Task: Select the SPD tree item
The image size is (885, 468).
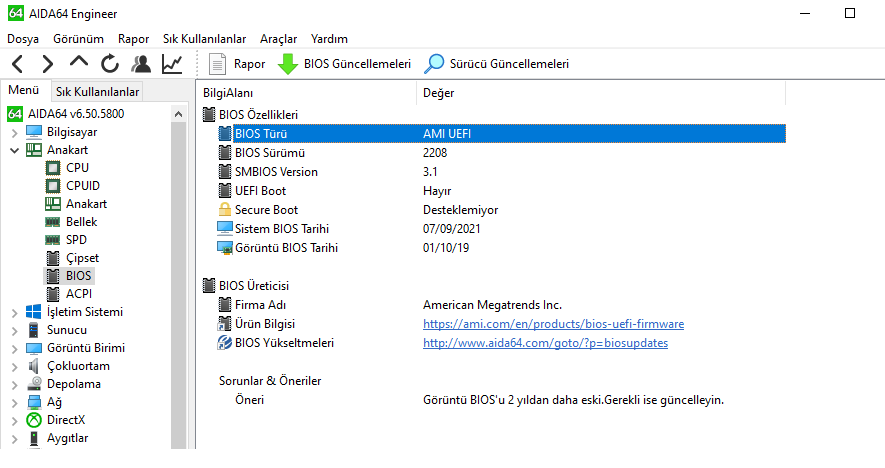Action: 76,240
